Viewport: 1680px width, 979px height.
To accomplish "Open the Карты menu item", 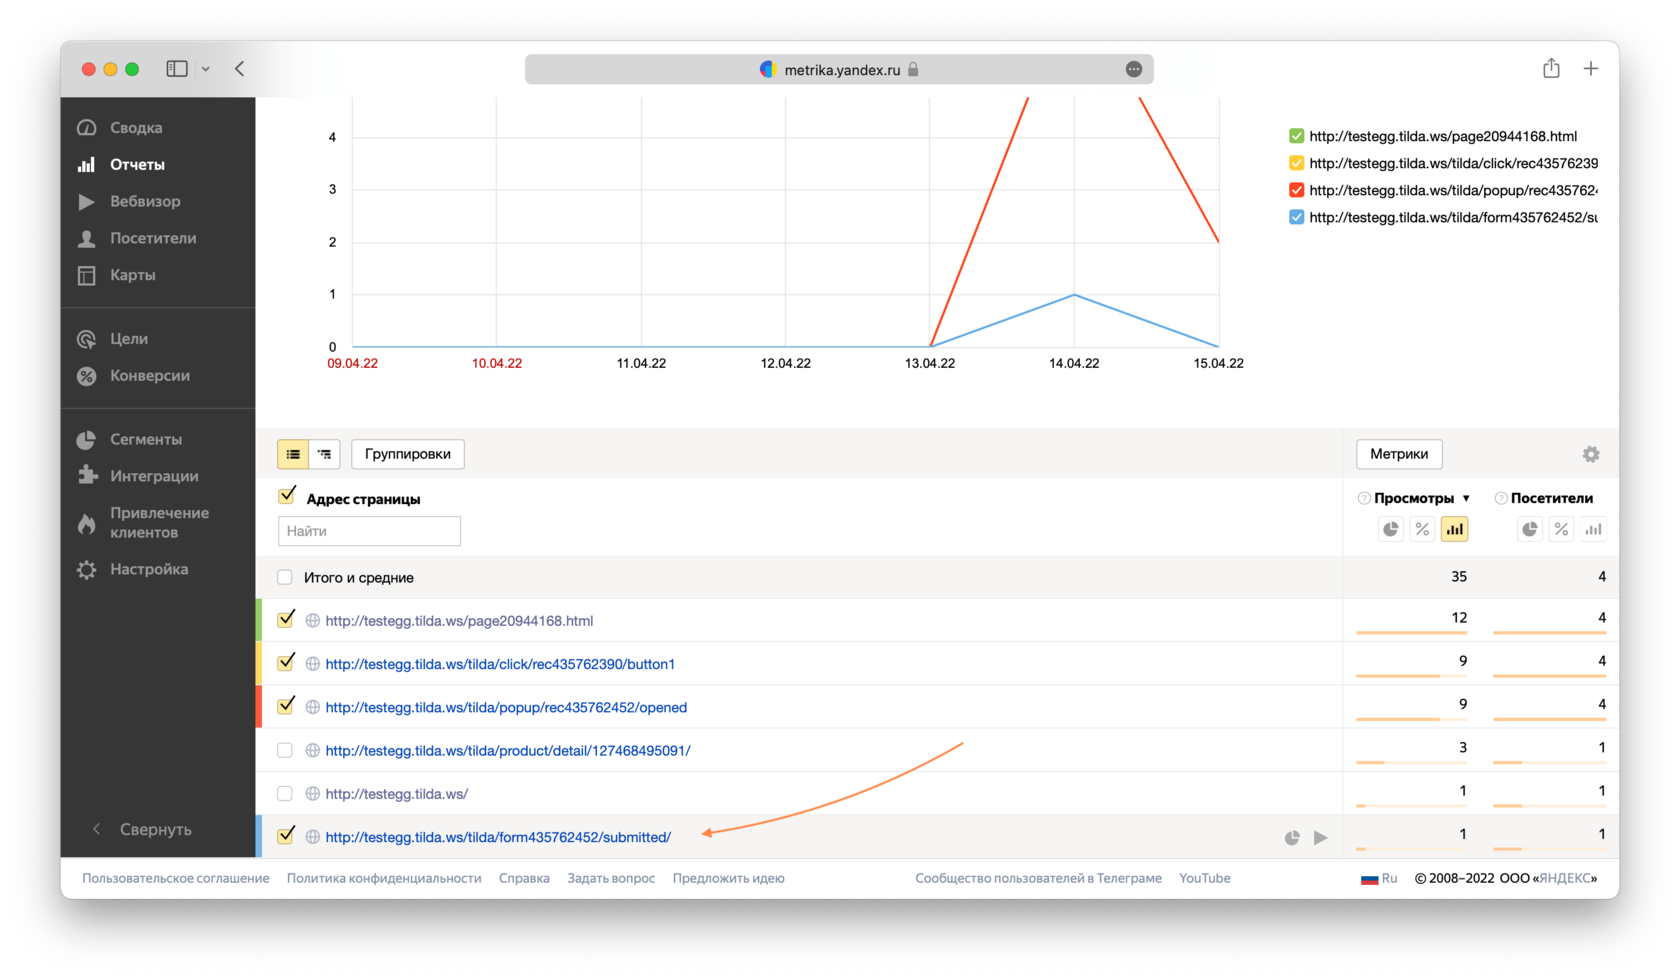I will [132, 276].
